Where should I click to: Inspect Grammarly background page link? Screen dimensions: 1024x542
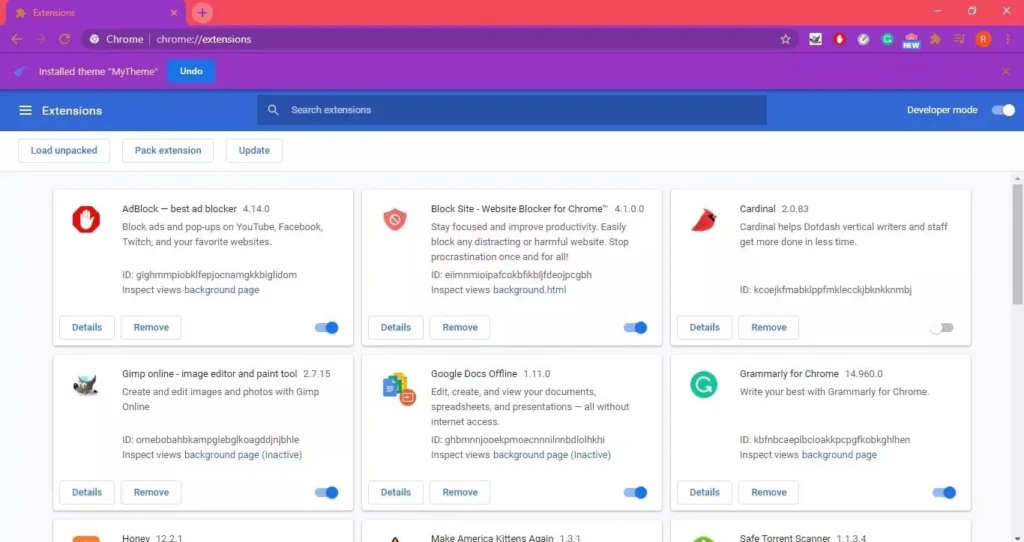(839, 455)
